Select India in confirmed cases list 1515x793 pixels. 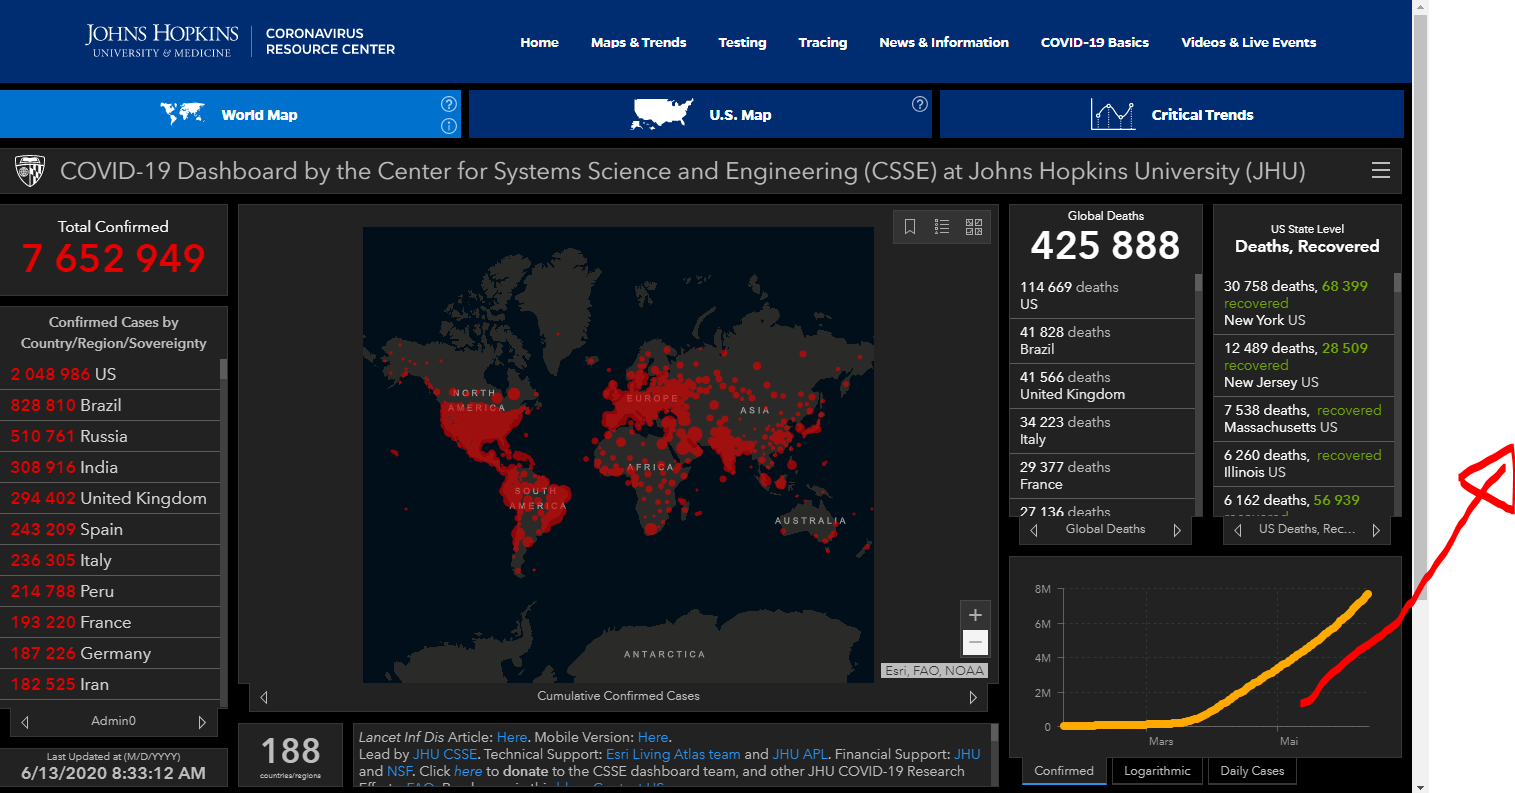tap(110, 467)
